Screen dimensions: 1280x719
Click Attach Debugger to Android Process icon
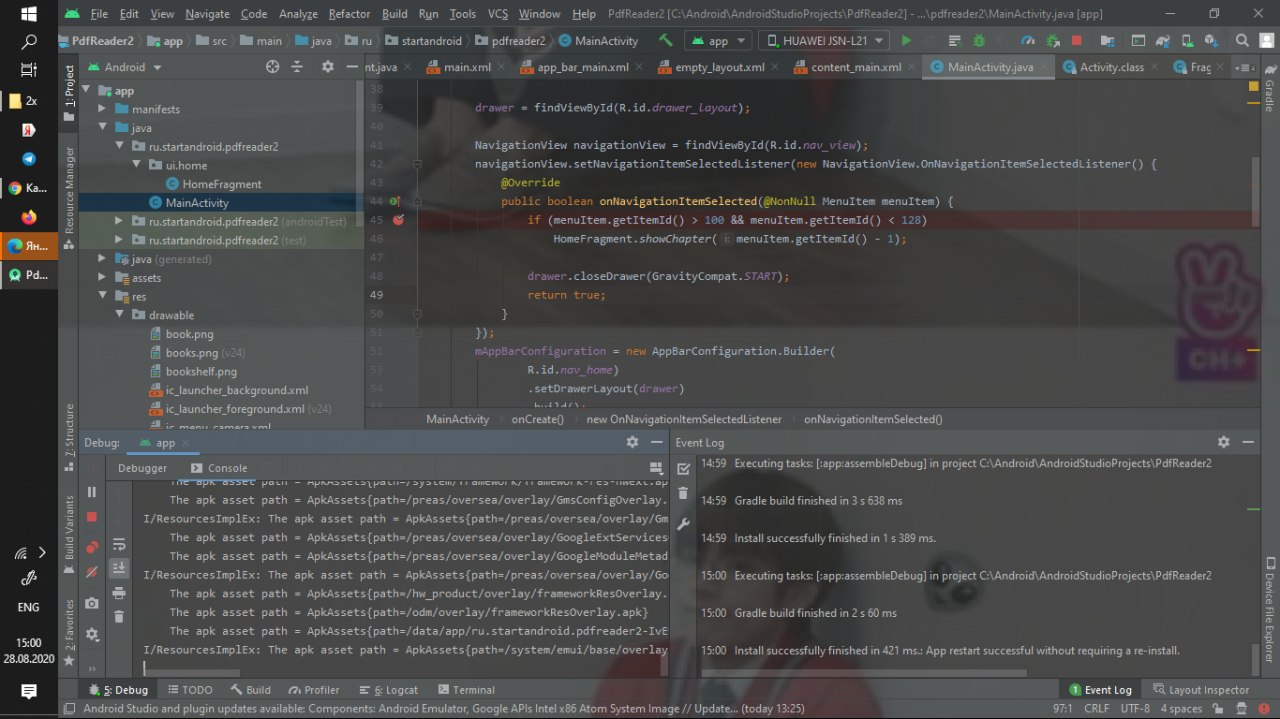click(x=1052, y=41)
